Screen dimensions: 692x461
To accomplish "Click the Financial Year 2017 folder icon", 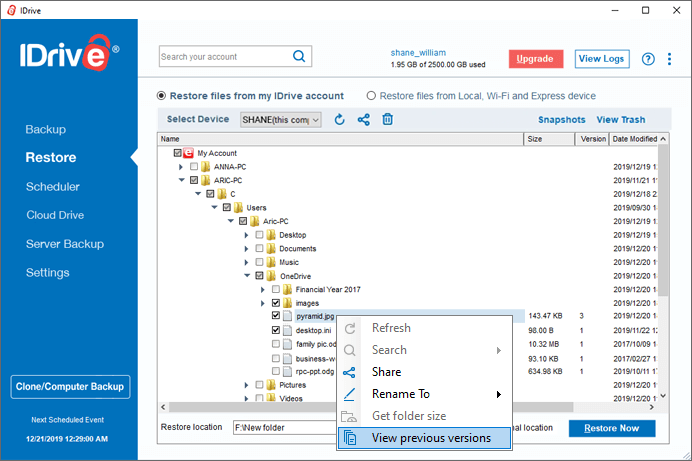I will pos(287,290).
